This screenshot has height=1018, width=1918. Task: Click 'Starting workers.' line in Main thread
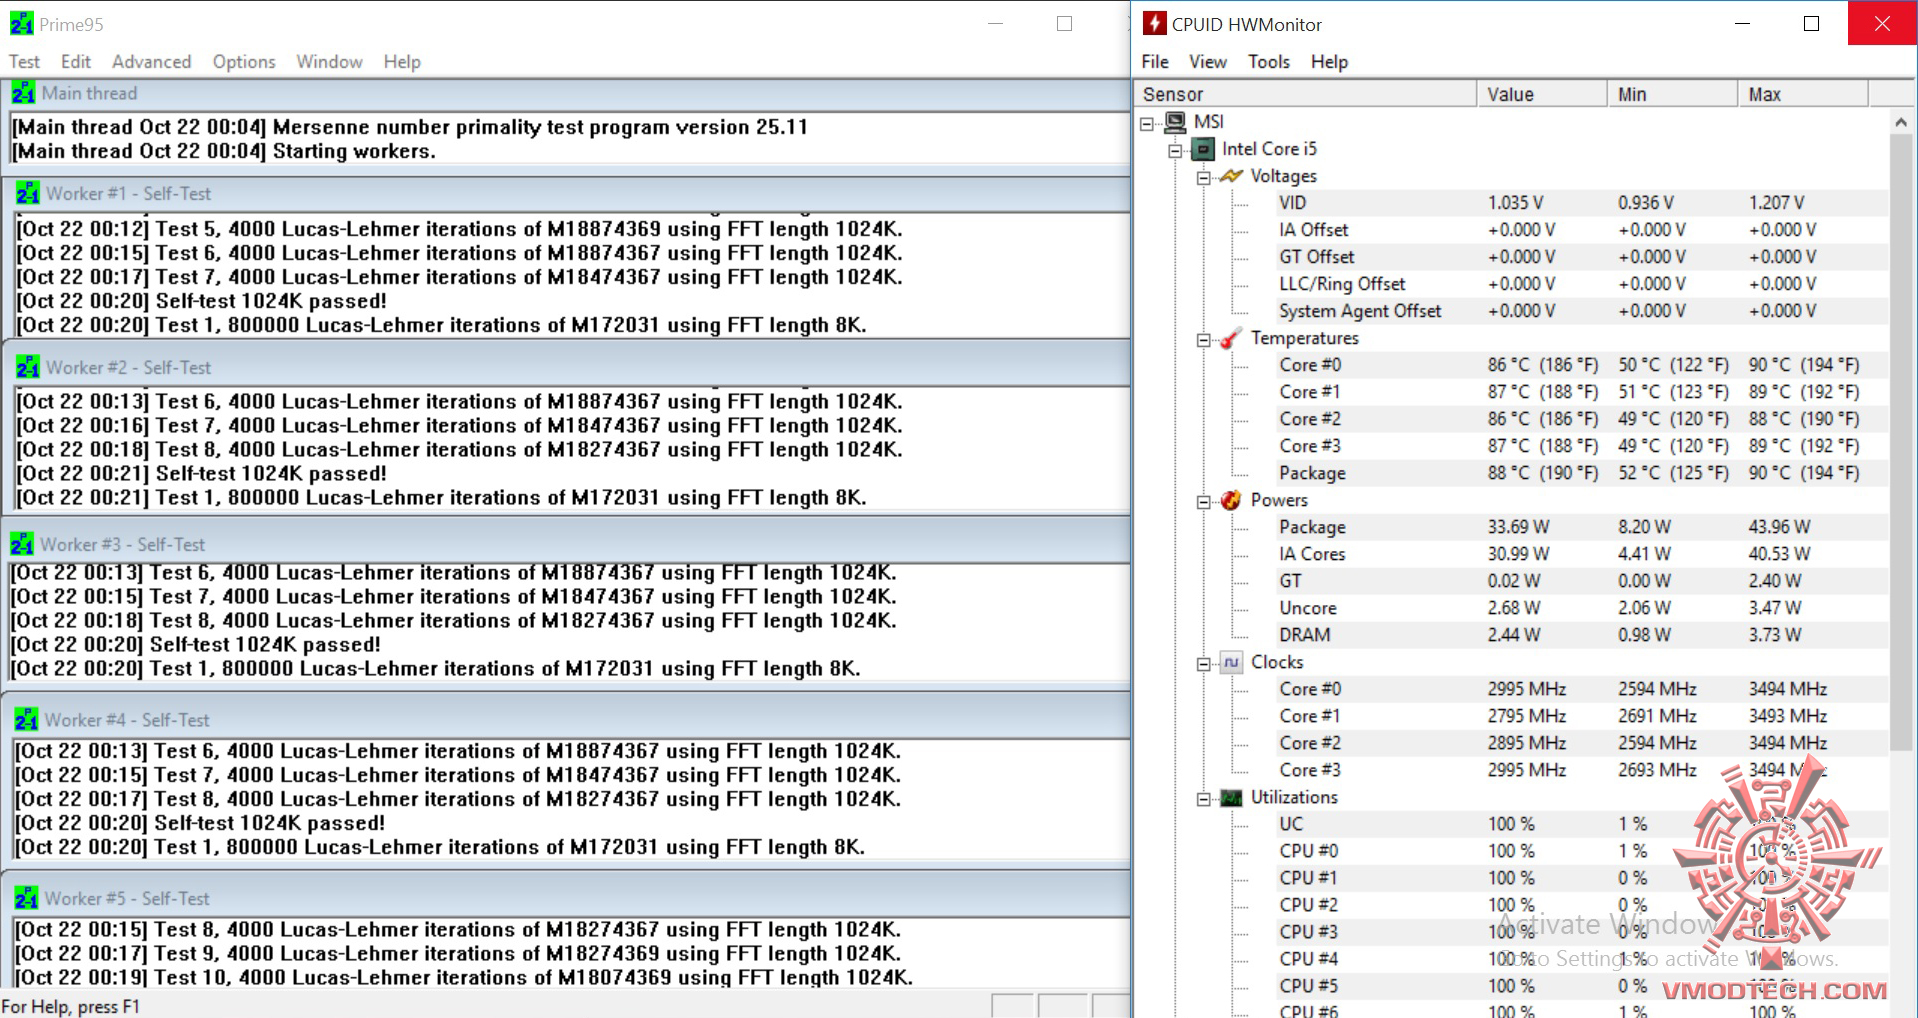pyautogui.click(x=354, y=151)
